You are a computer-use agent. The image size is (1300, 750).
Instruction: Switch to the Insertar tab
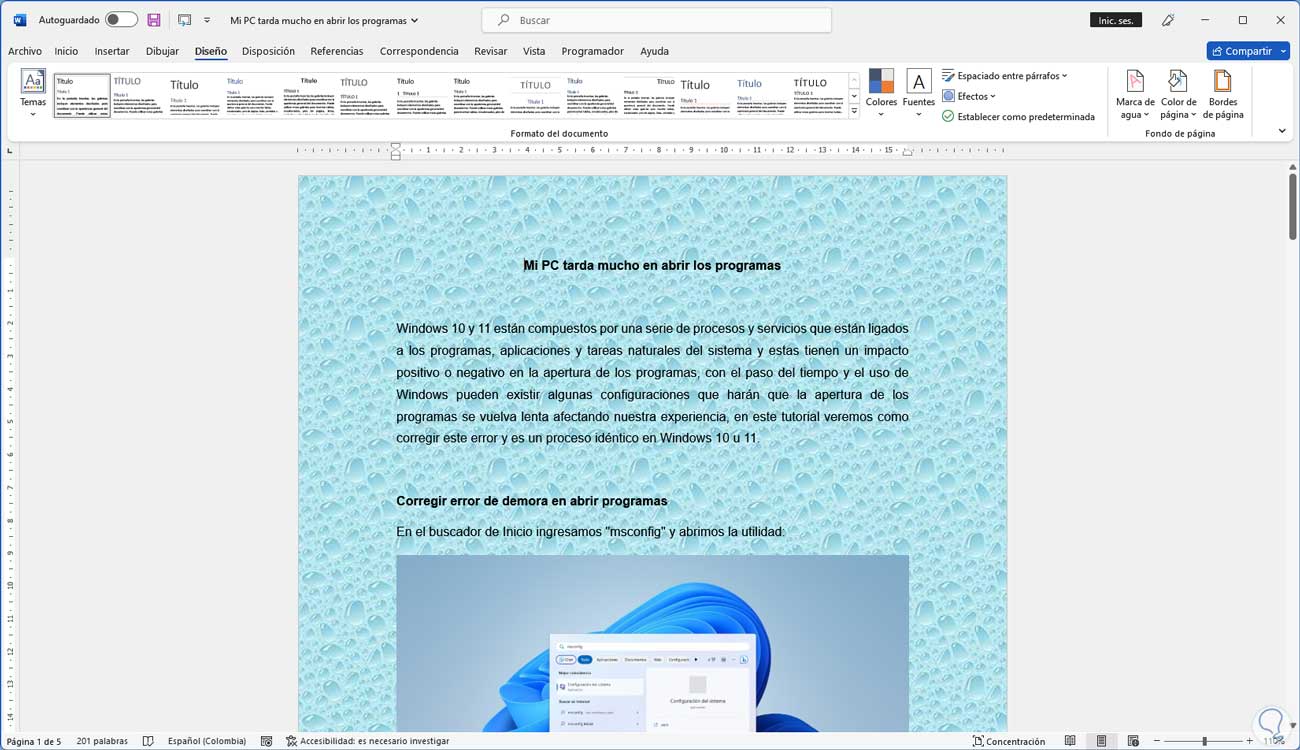point(112,51)
